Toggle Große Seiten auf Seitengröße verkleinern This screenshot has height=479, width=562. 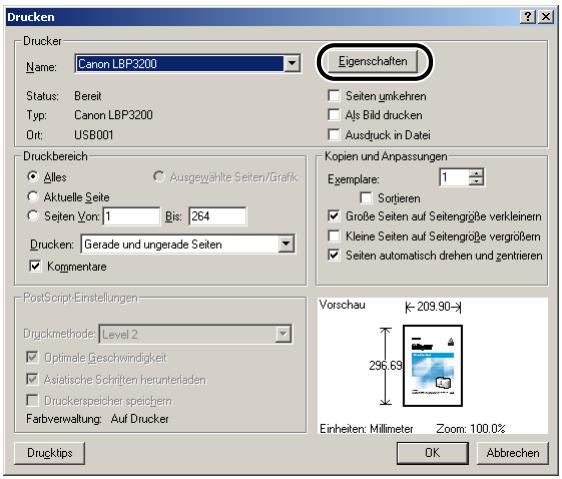(334, 216)
